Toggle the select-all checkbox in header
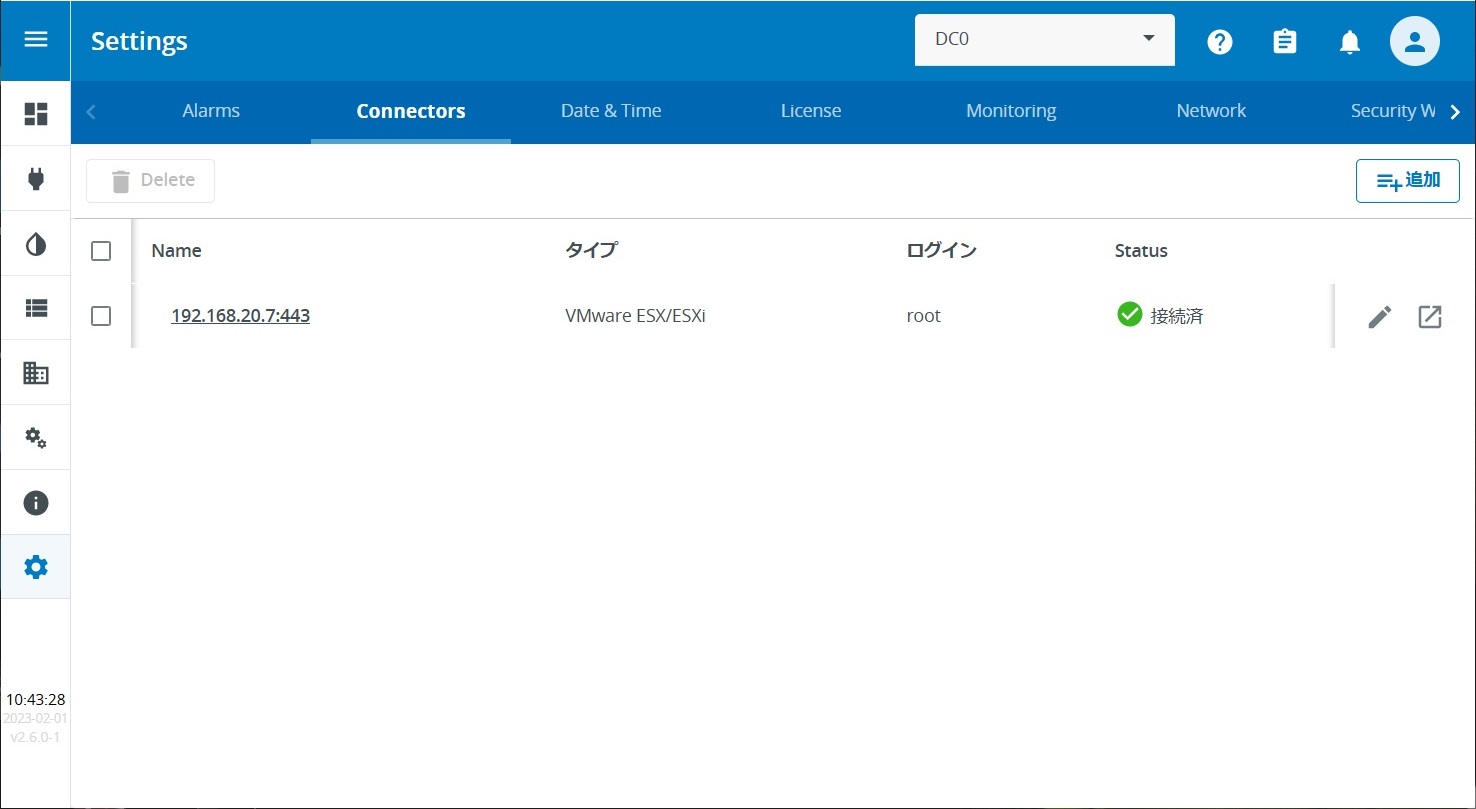The image size is (1476, 809). [x=101, y=251]
